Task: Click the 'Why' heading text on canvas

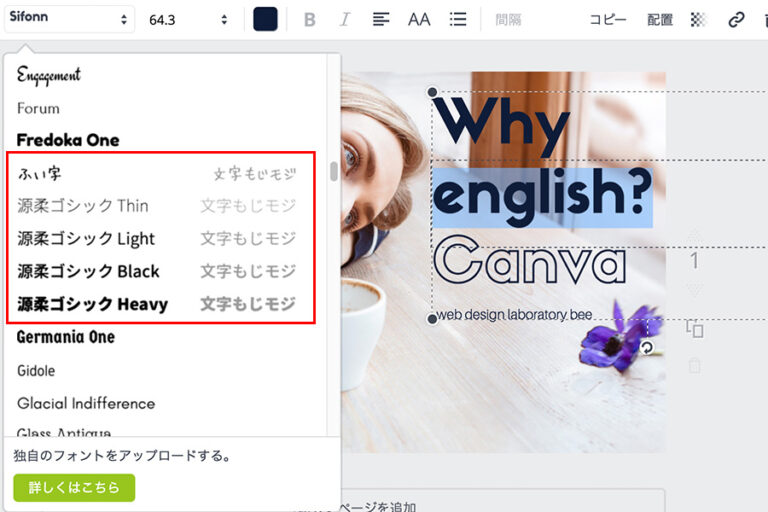Action: click(x=501, y=126)
